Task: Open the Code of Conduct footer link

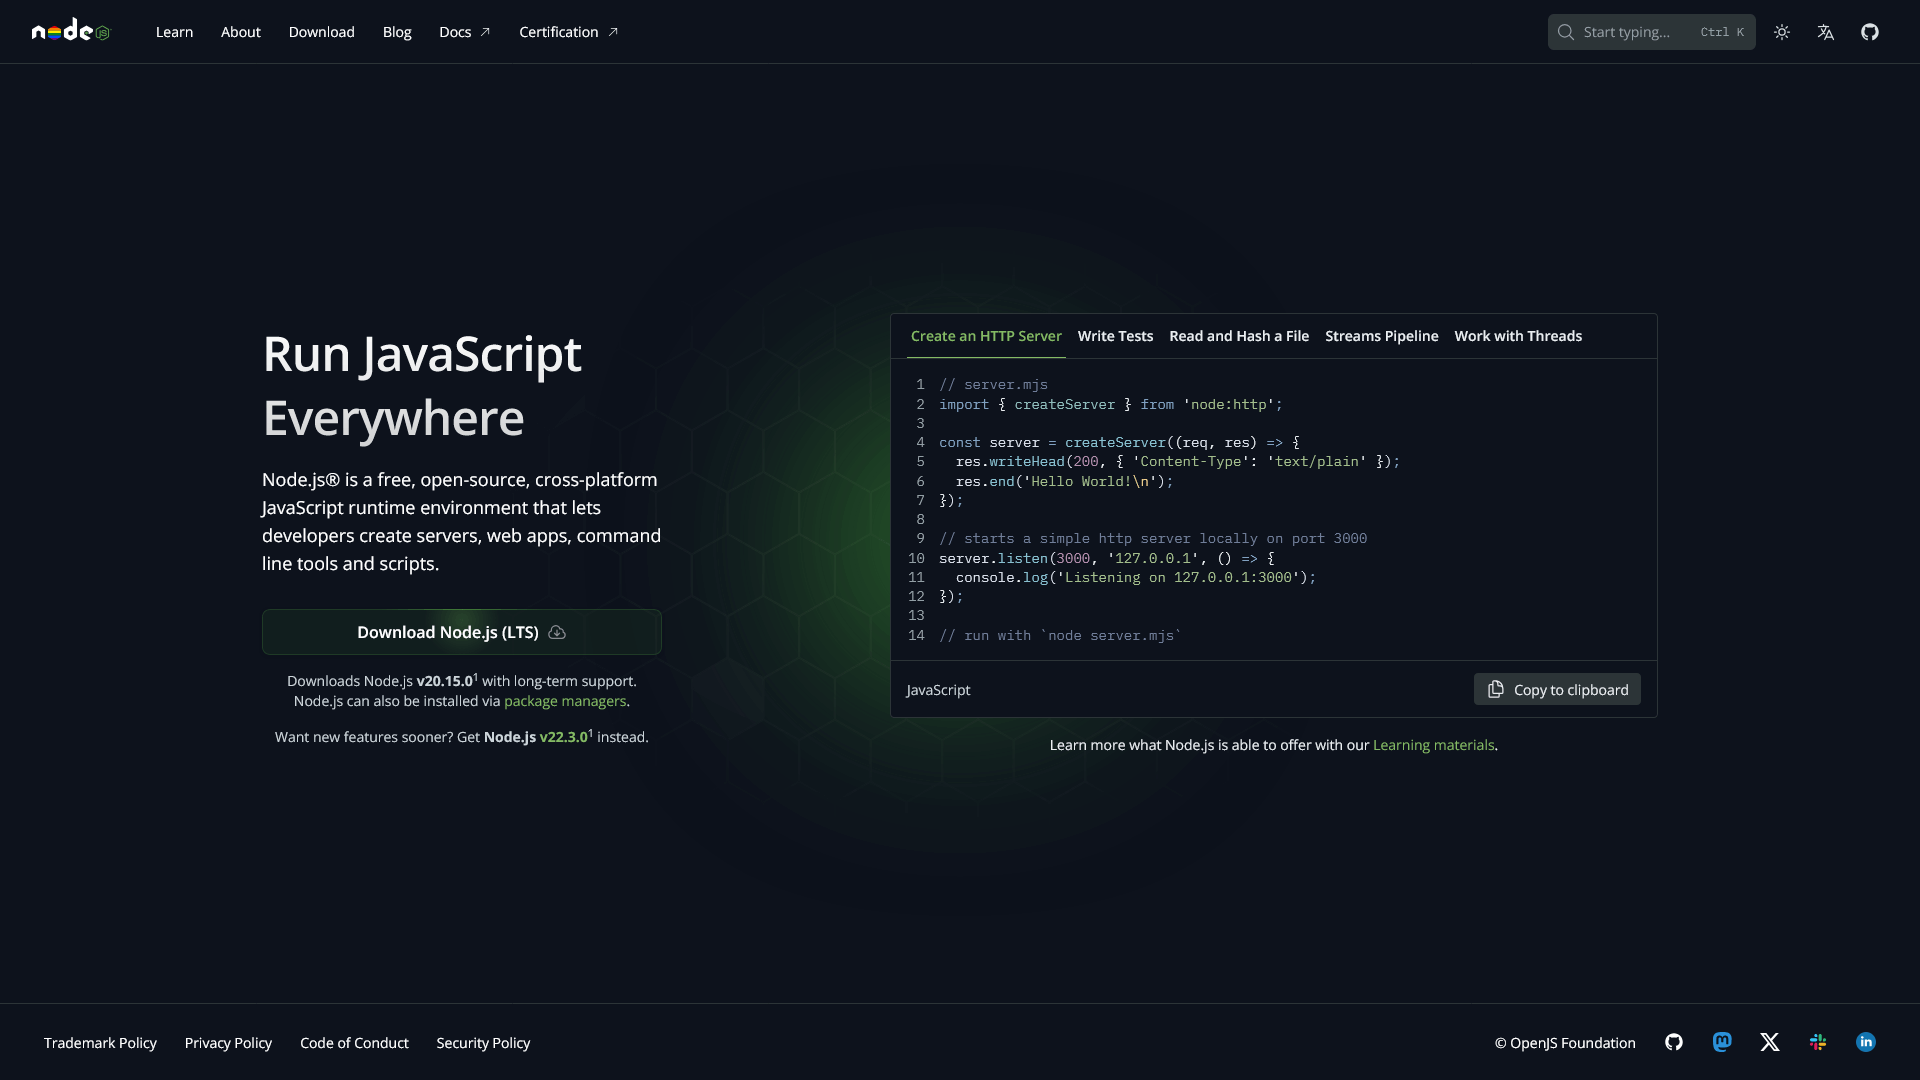Action: point(354,1043)
